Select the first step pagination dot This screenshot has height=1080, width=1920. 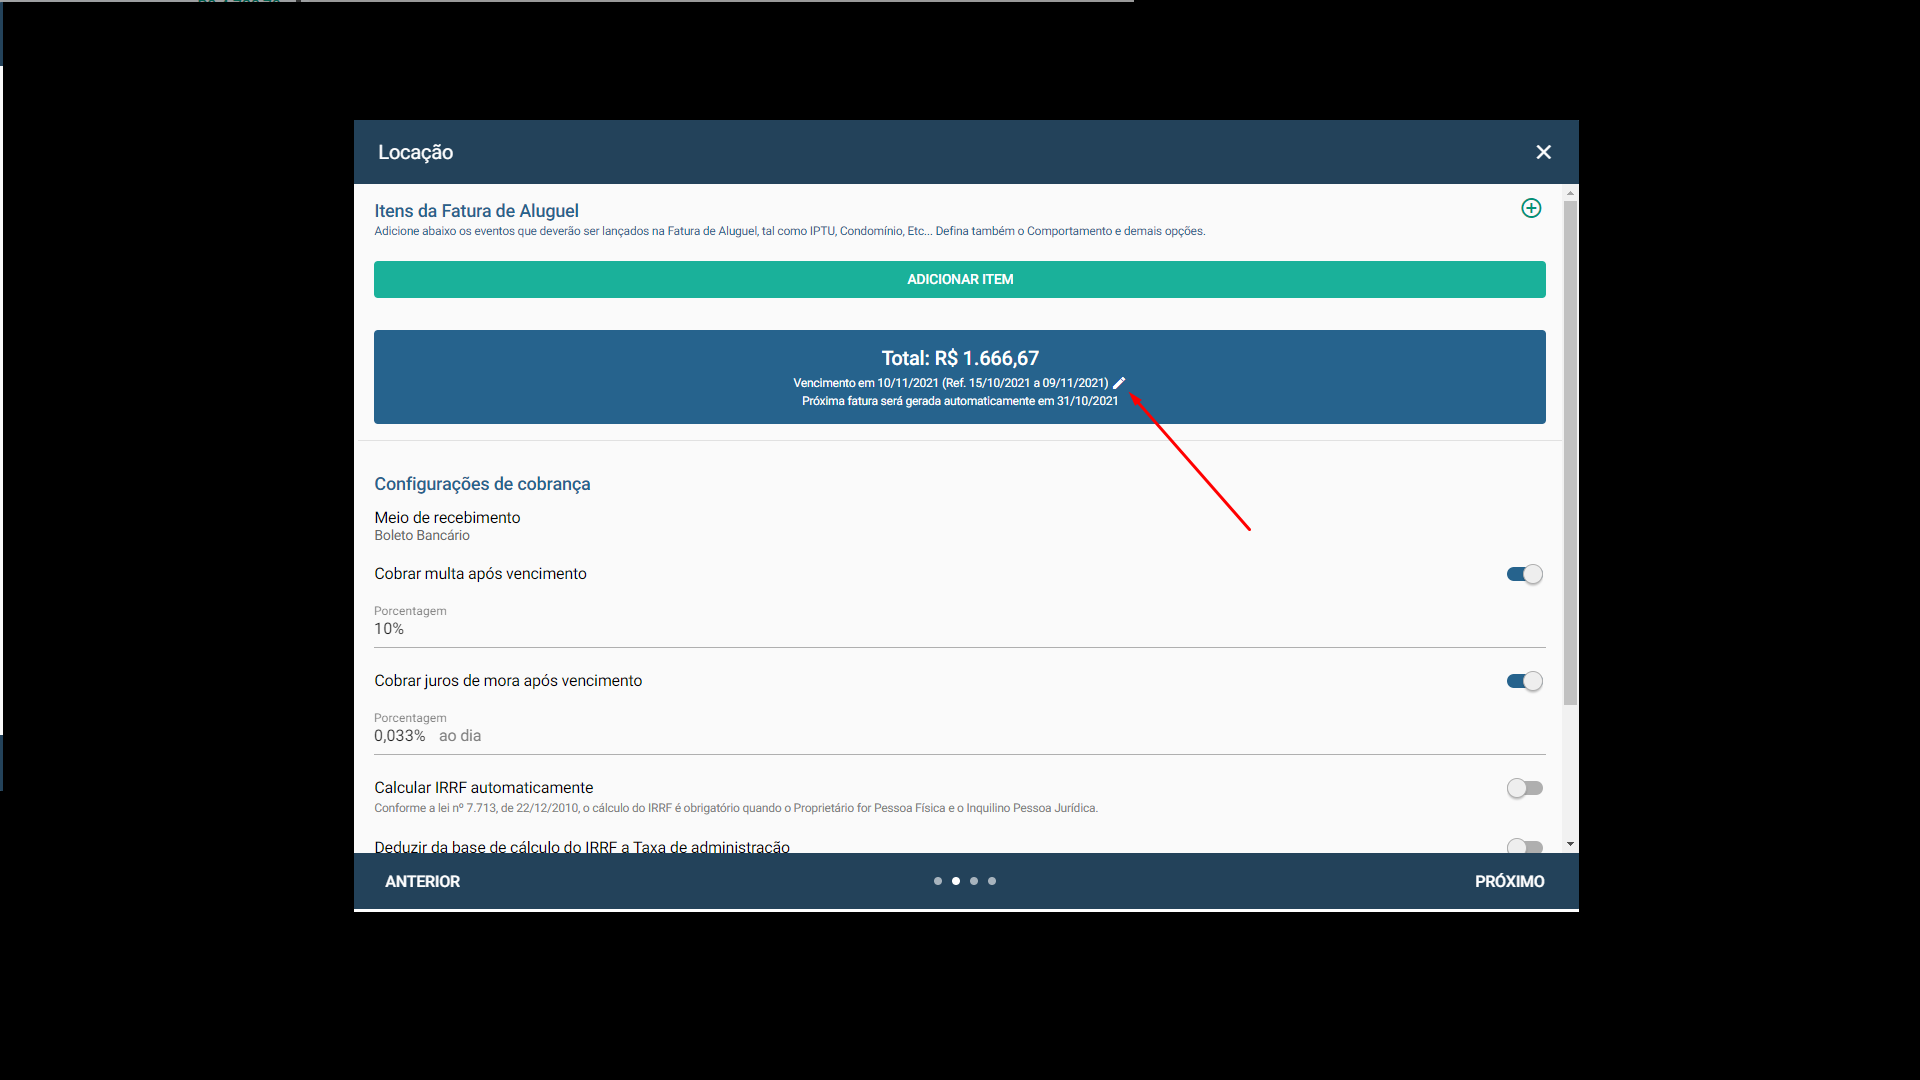click(x=937, y=881)
